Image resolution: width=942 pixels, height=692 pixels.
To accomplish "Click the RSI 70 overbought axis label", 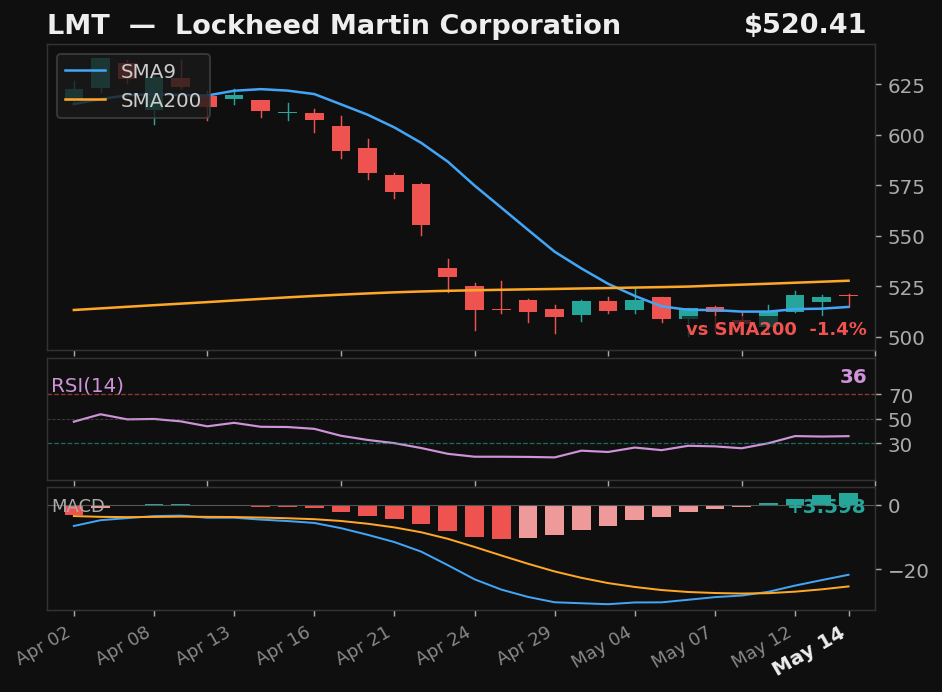I will click(x=901, y=396).
